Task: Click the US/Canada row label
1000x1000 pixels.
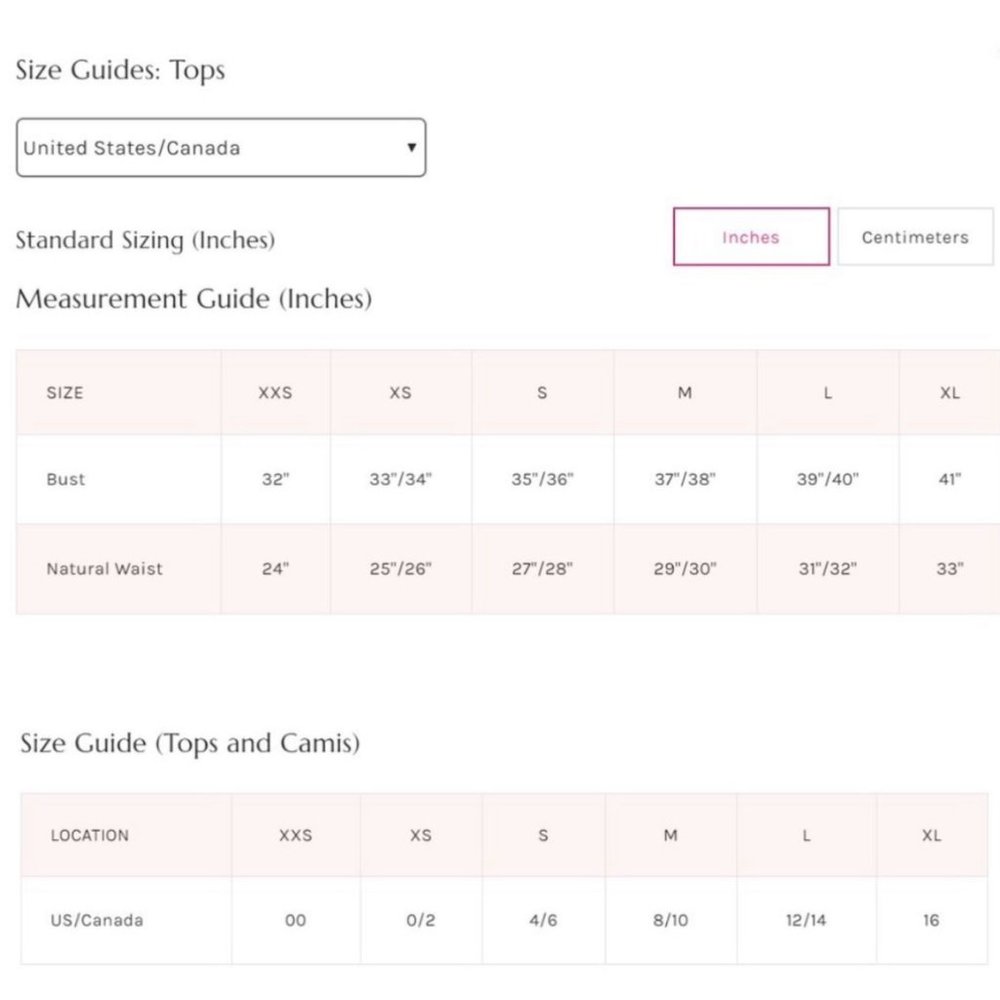Action: (x=96, y=920)
